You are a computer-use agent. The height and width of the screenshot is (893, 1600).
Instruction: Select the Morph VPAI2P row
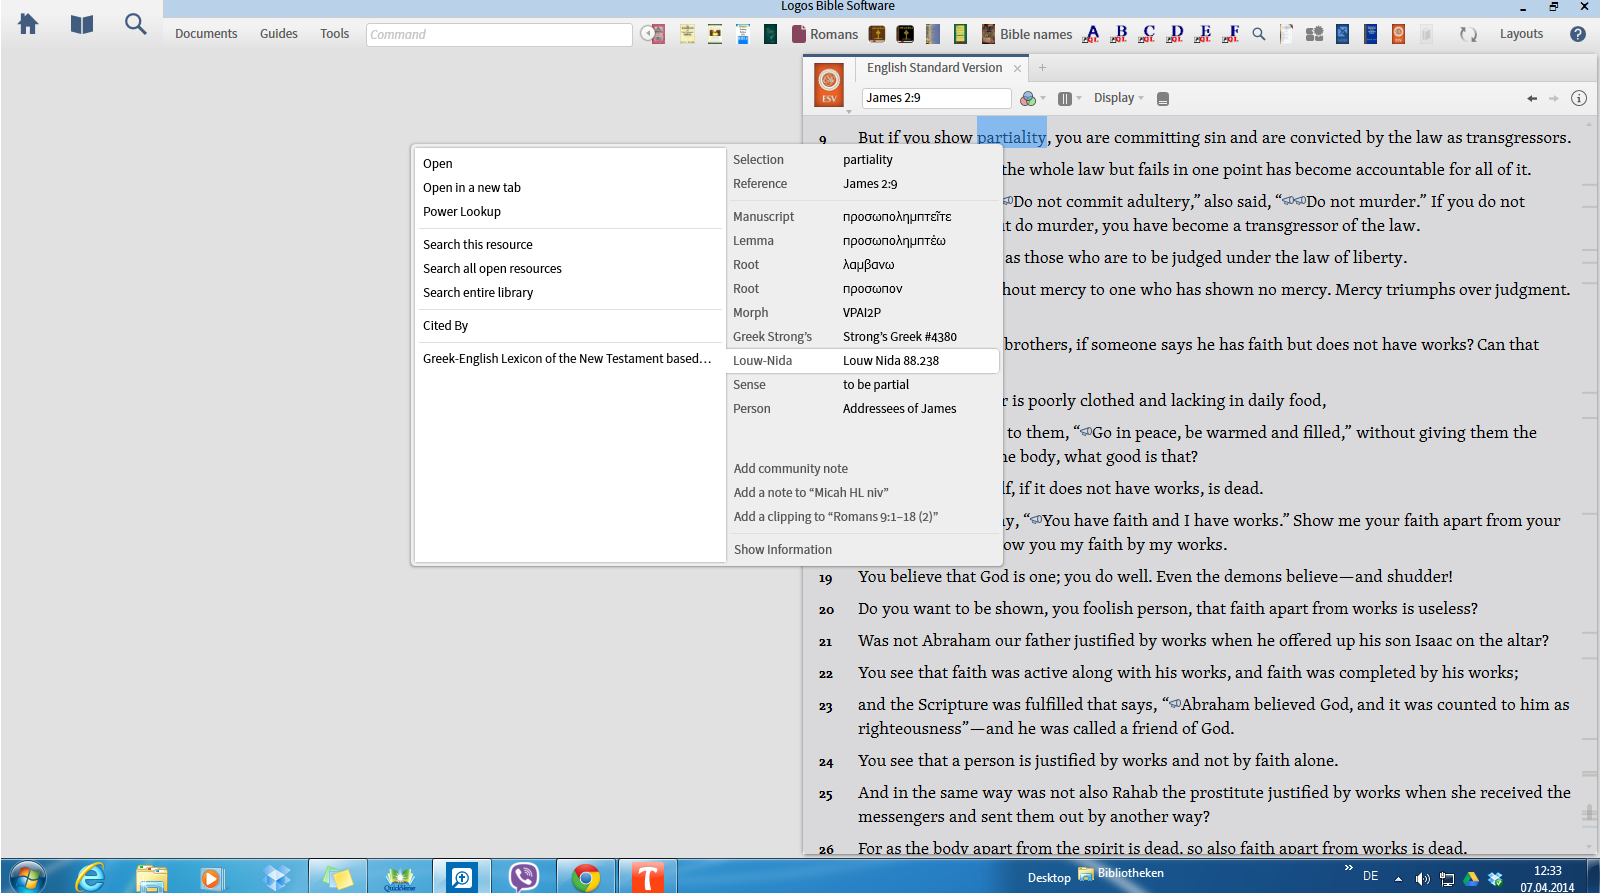[864, 313]
